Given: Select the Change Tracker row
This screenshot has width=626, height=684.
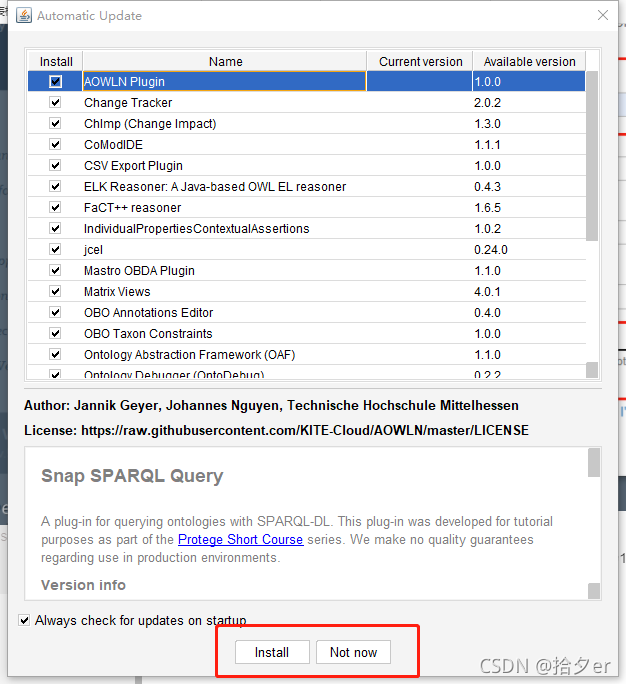Looking at the screenshot, I should (x=307, y=103).
